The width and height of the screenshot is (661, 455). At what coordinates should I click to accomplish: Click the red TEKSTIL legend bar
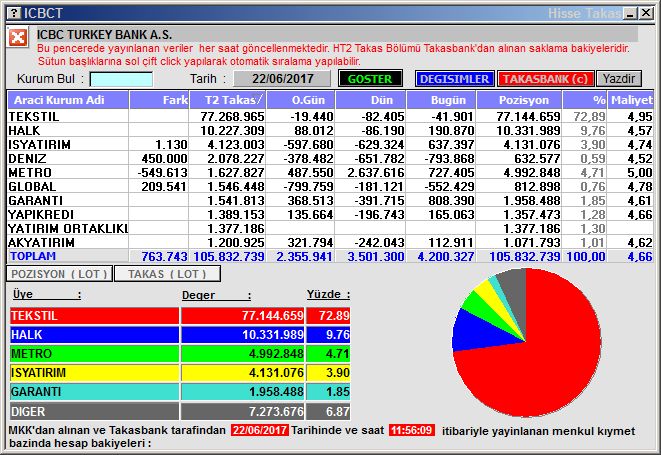pos(94,316)
